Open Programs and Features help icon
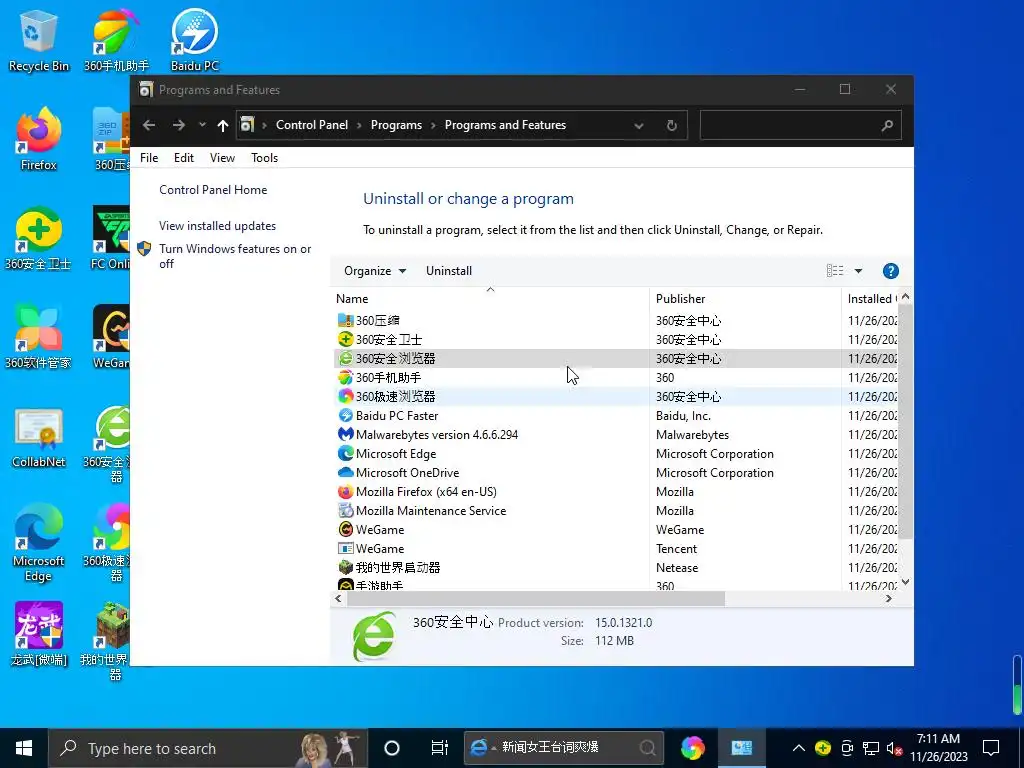This screenshot has width=1024, height=768. [890, 271]
